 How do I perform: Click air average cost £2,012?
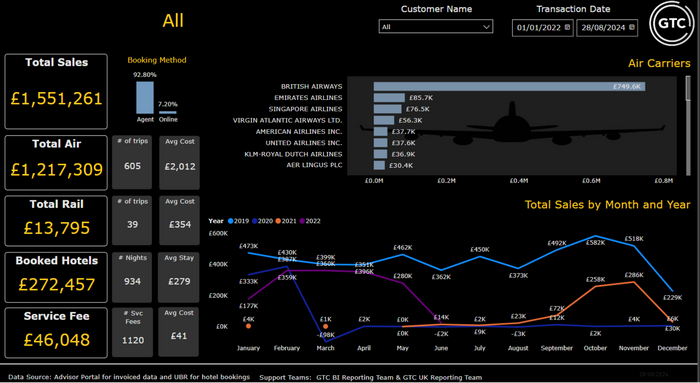tap(180, 167)
